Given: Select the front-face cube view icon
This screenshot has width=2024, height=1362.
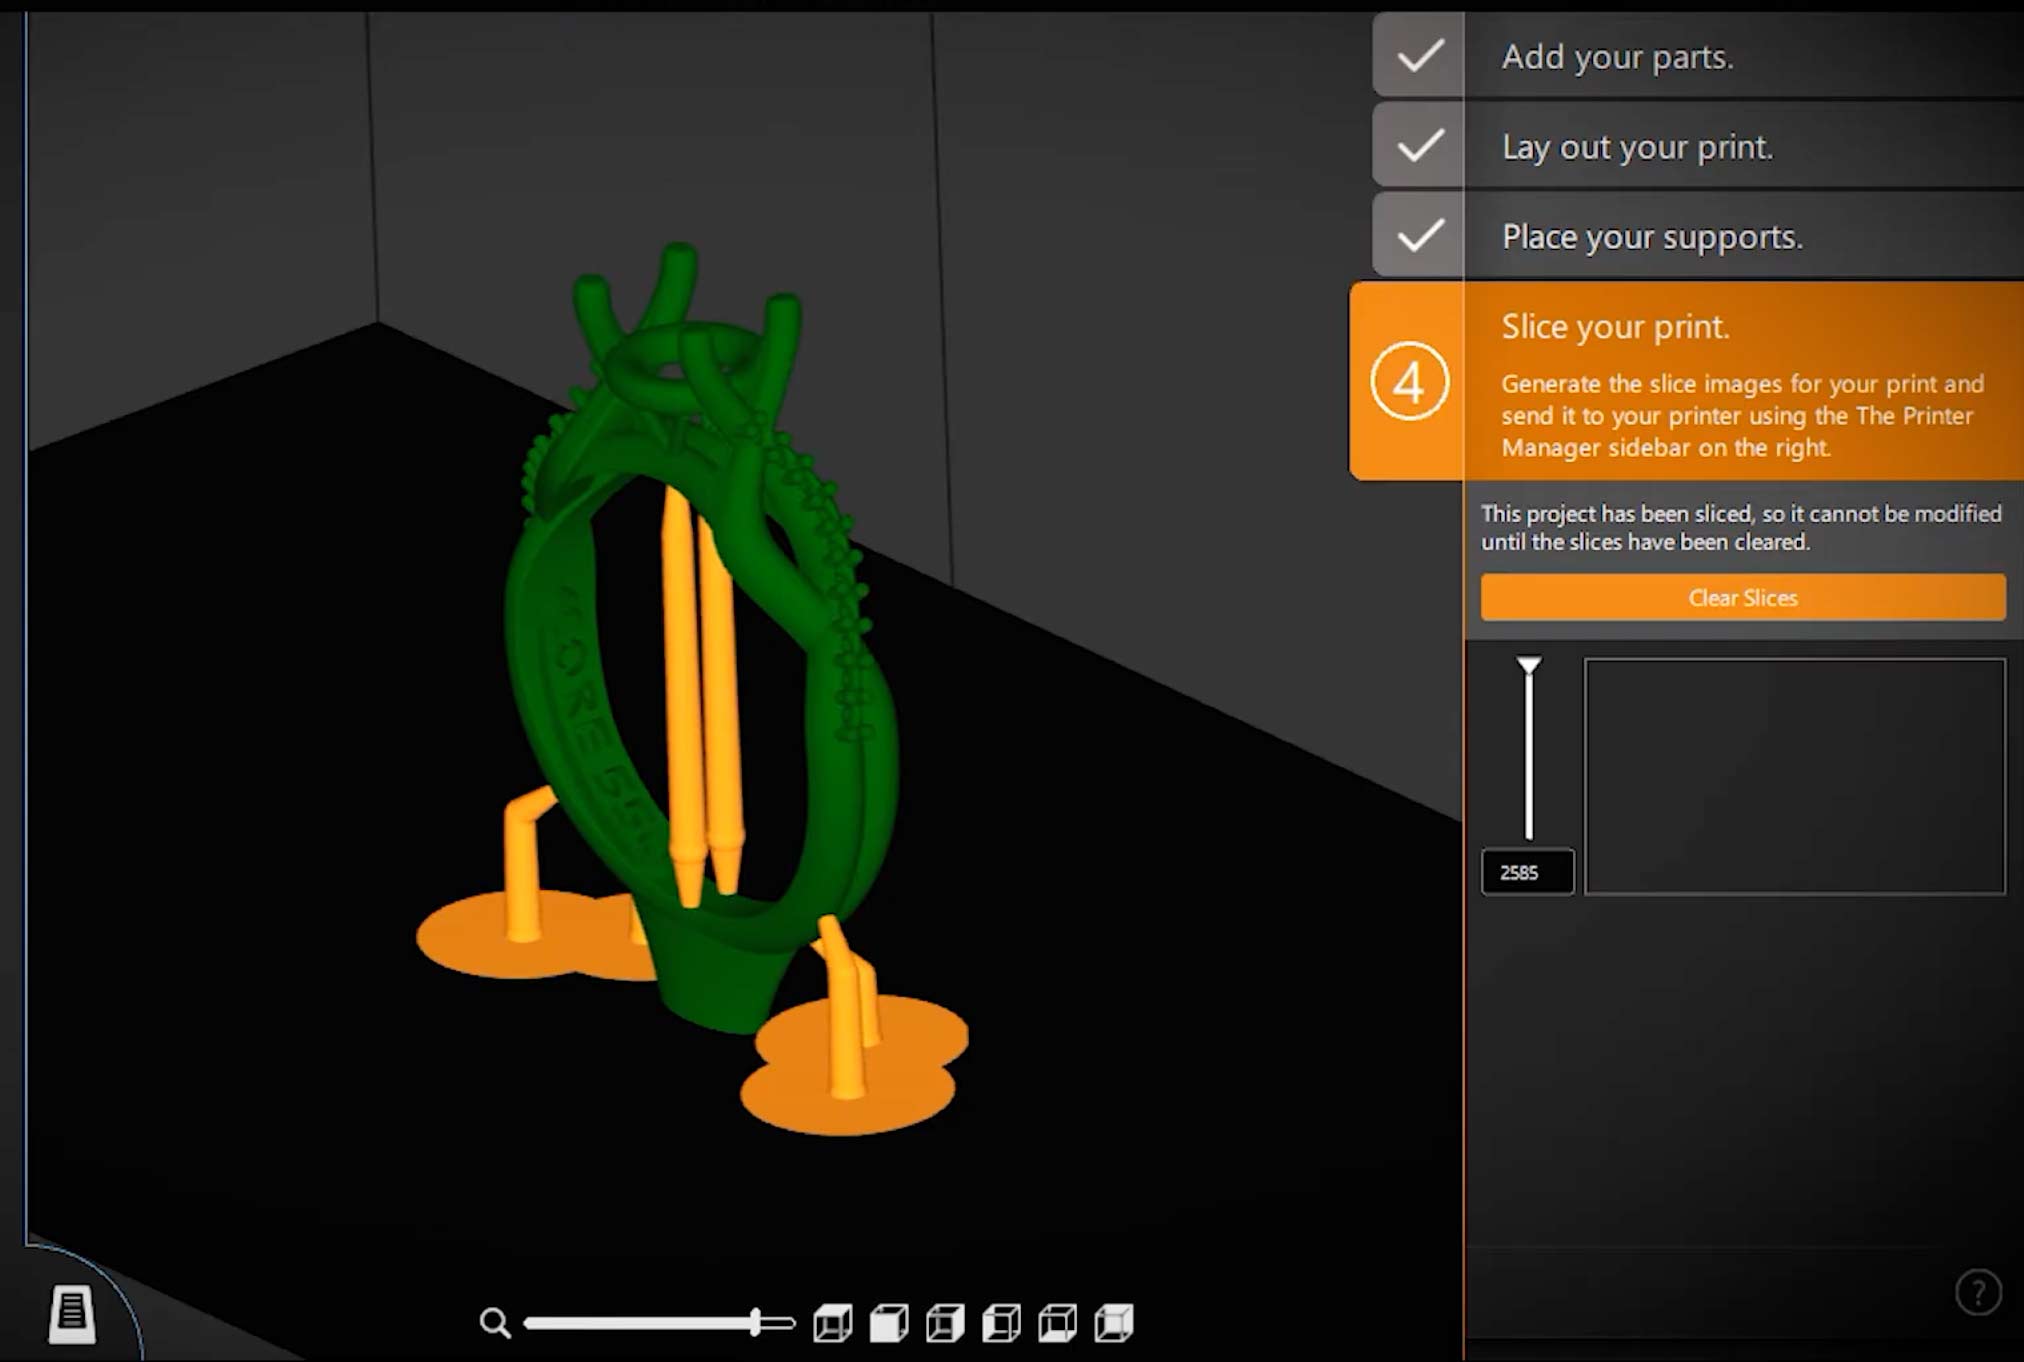Looking at the screenshot, I should [x=889, y=1323].
